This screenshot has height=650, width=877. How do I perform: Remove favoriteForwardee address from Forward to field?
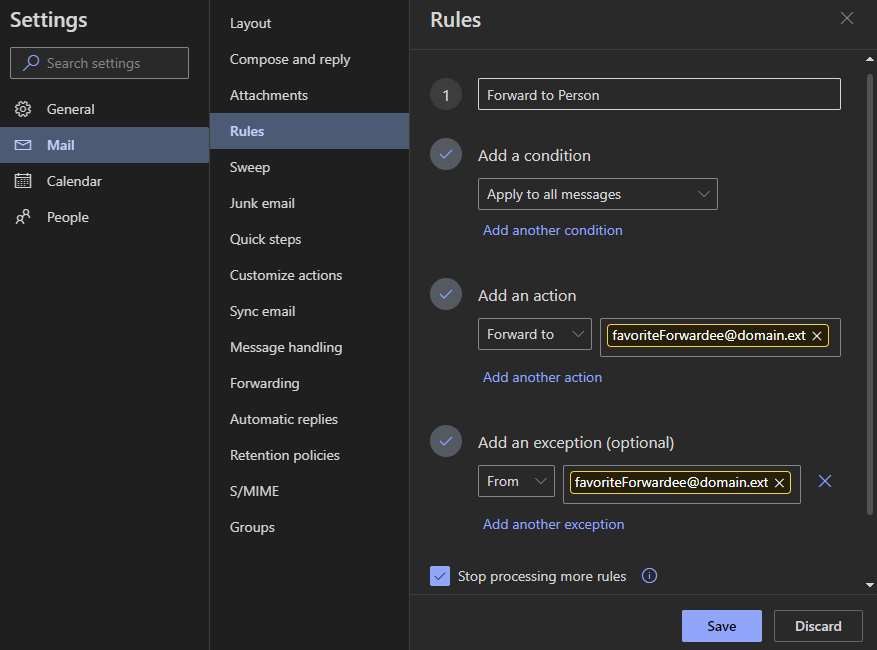point(817,336)
